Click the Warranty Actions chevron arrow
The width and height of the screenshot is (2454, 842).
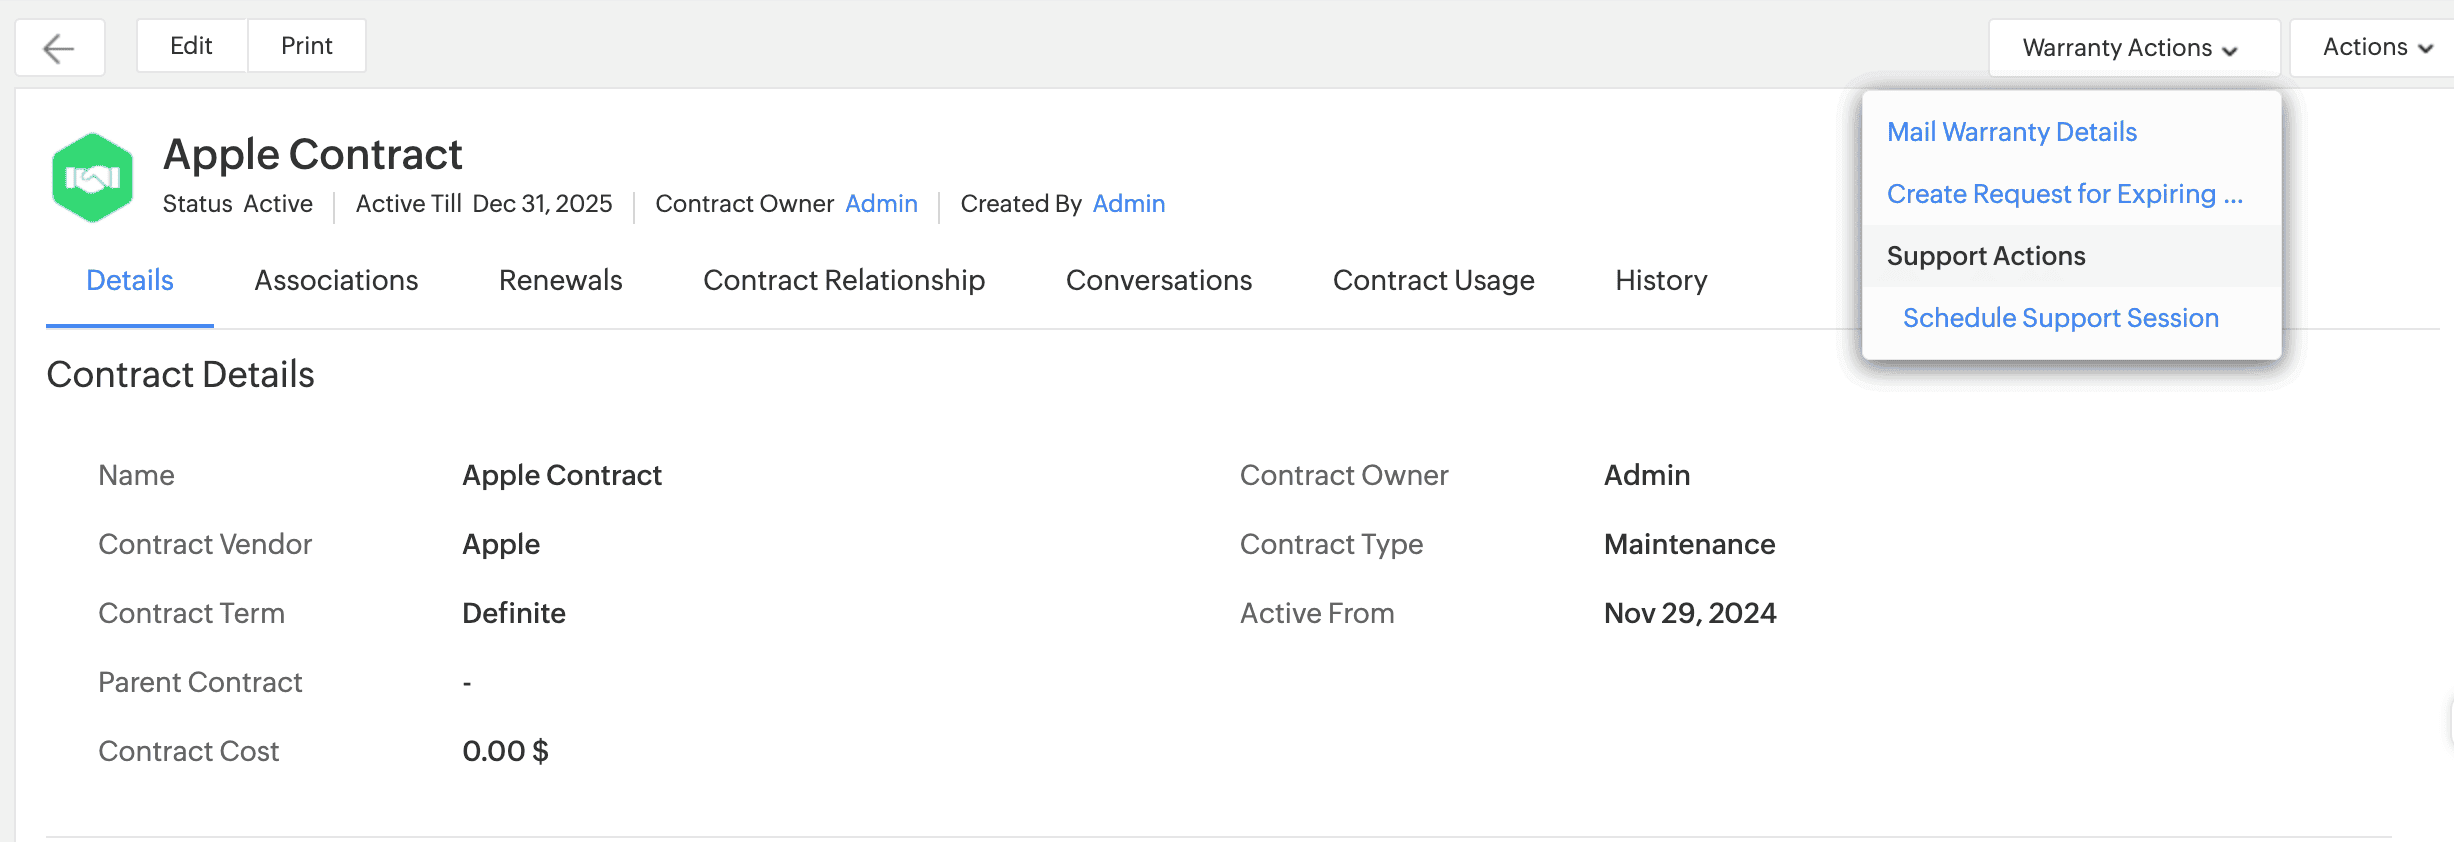pyautogui.click(x=2230, y=50)
